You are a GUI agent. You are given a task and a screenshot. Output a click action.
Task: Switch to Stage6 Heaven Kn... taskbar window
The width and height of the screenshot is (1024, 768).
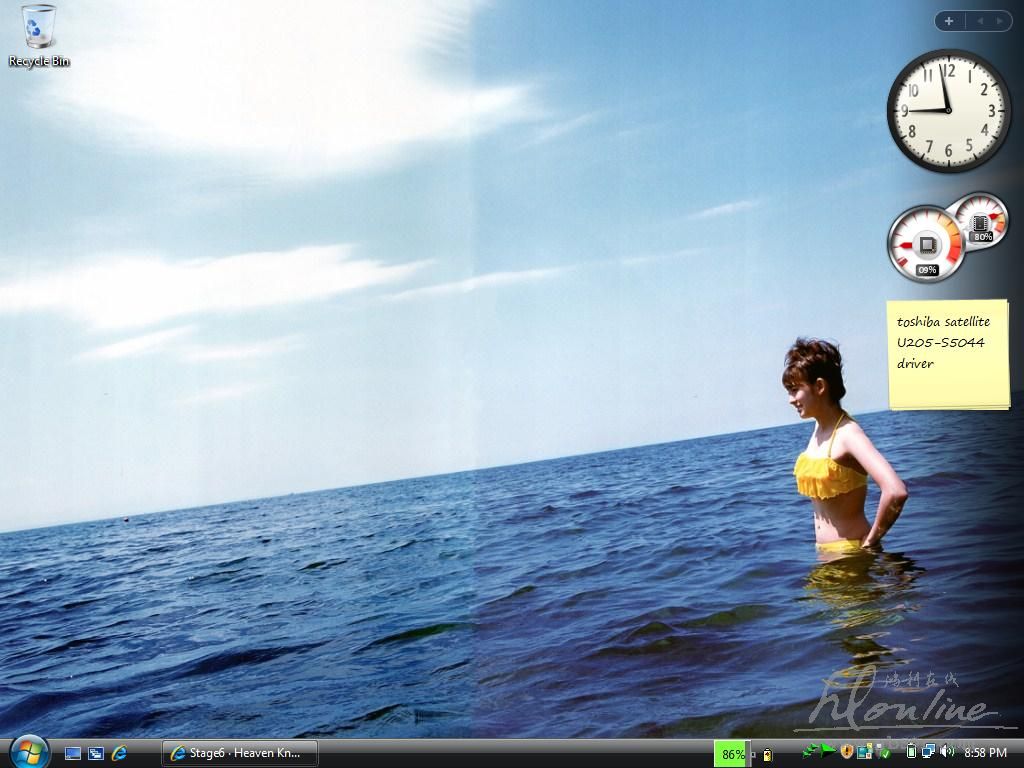click(240, 753)
